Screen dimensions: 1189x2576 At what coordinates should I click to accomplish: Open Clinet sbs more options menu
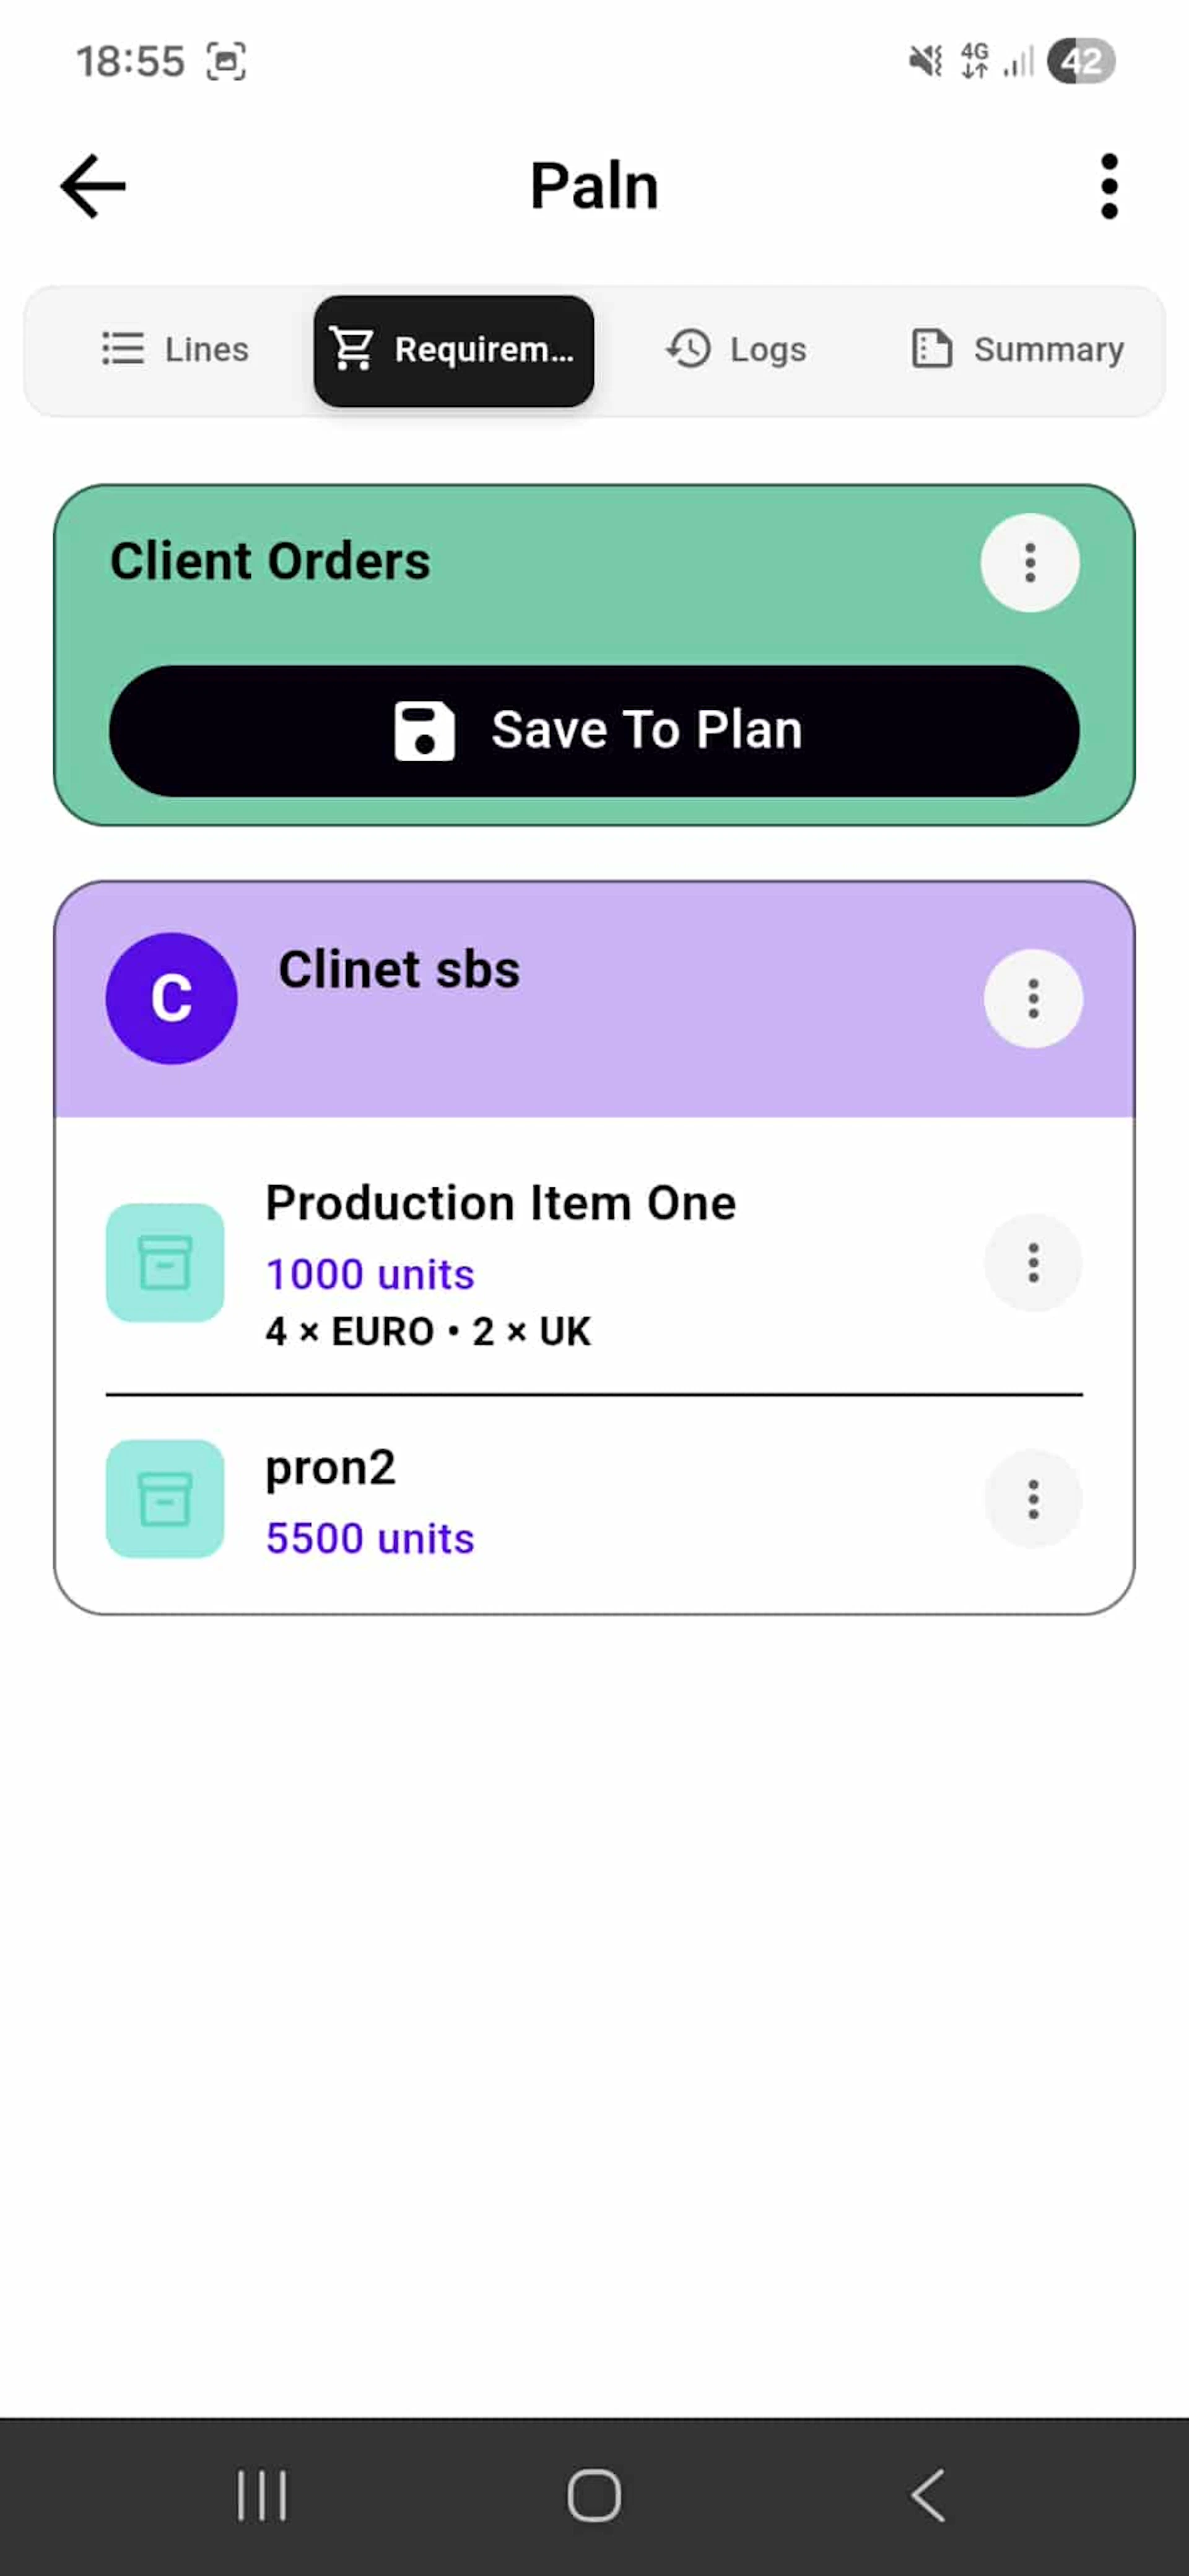click(x=1032, y=998)
